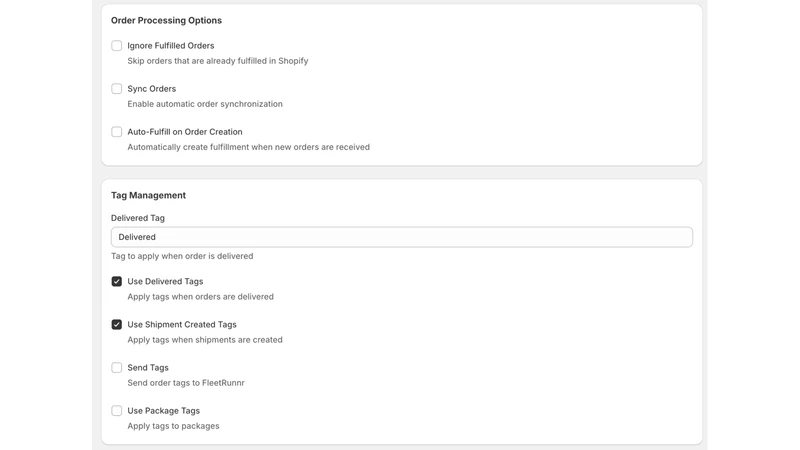The image size is (800, 450).
Task: Tick the Sync Orders checkbox
Action: pos(117,89)
